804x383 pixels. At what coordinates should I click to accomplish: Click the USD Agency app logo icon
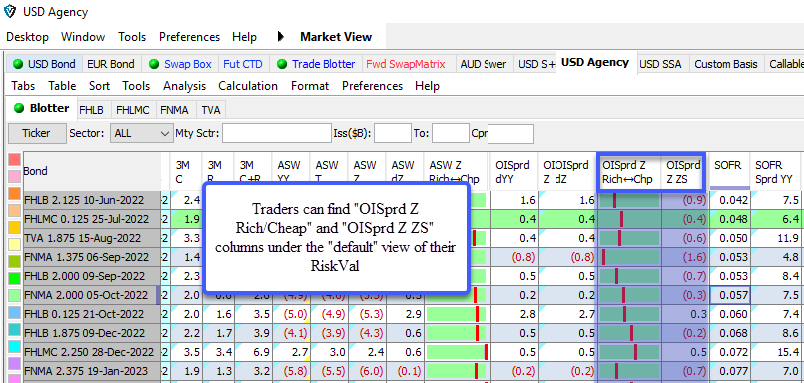click(x=10, y=11)
